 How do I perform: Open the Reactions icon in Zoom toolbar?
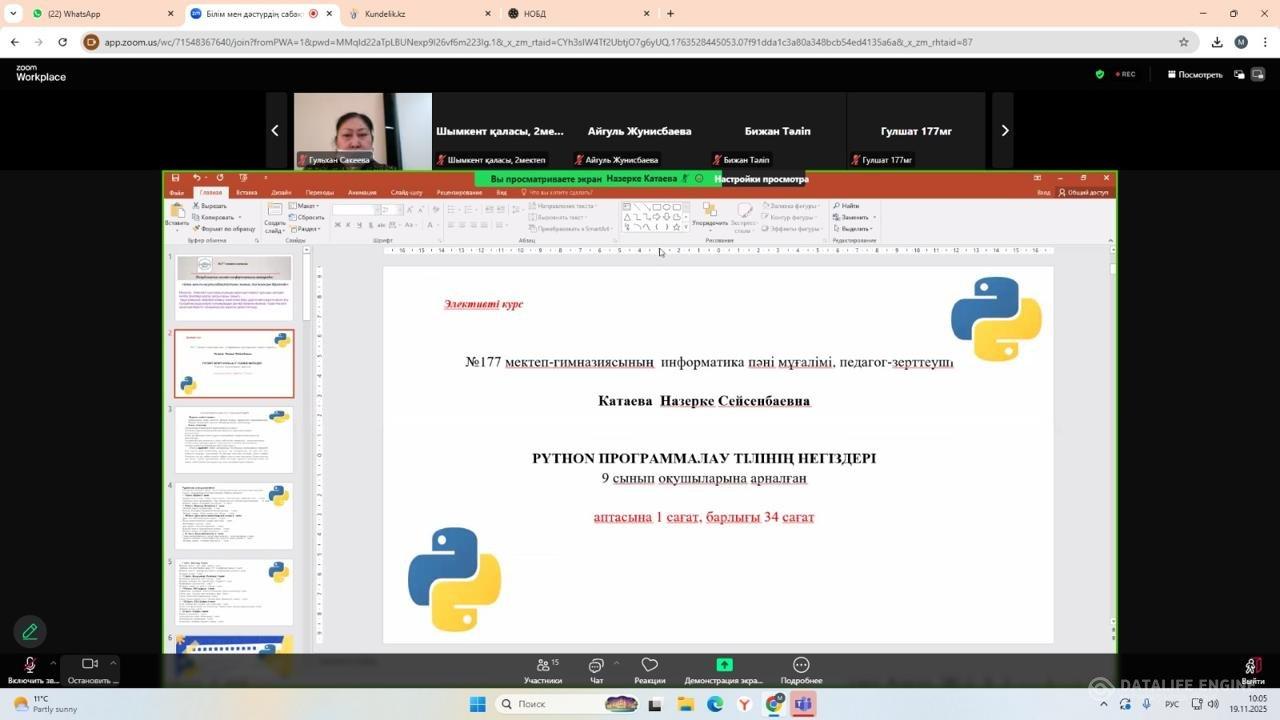(649, 665)
